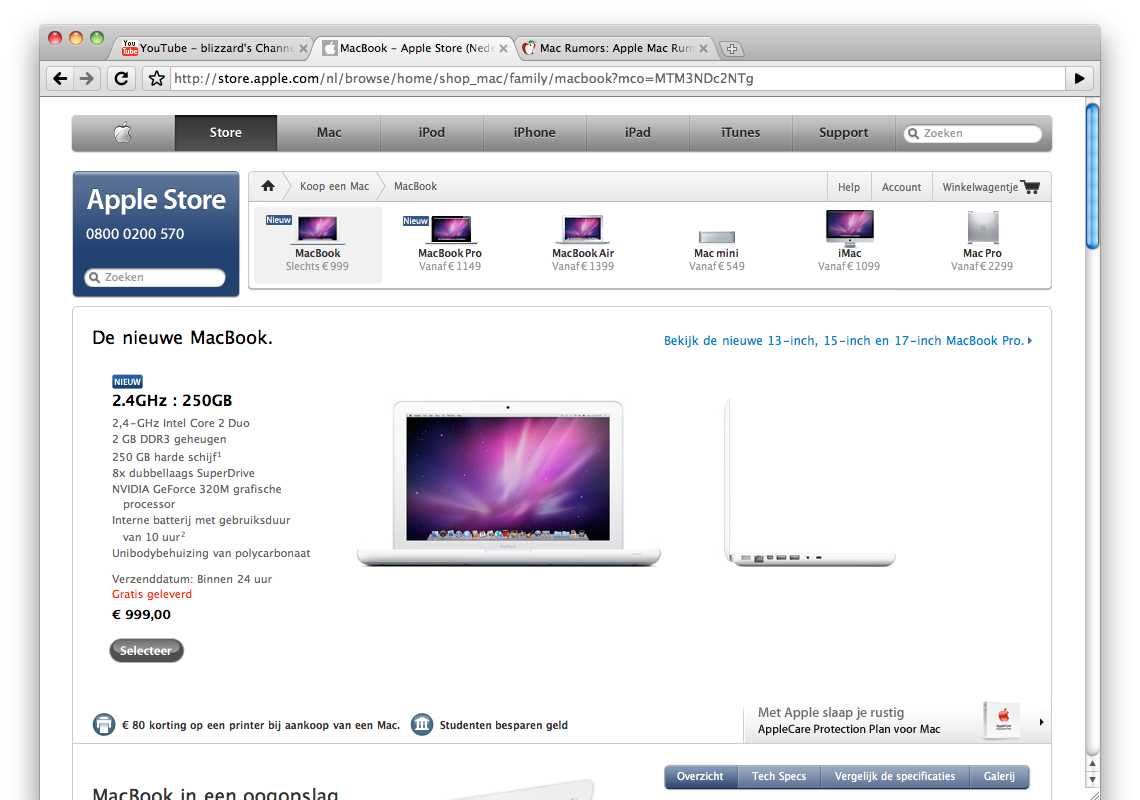The height and width of the screenshot is (800, 1140).
Task: Select the Mac mini product icon
Action: click(717, 237)
